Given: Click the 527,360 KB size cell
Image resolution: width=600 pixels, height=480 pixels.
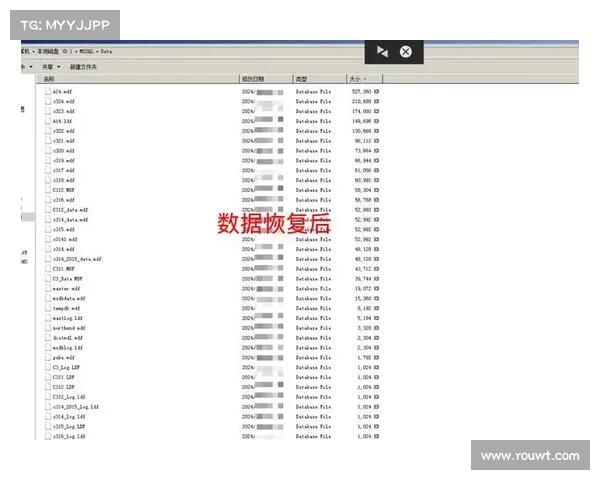Looking at the screenshot, I should pyautogui.click(x=365, y=91).
